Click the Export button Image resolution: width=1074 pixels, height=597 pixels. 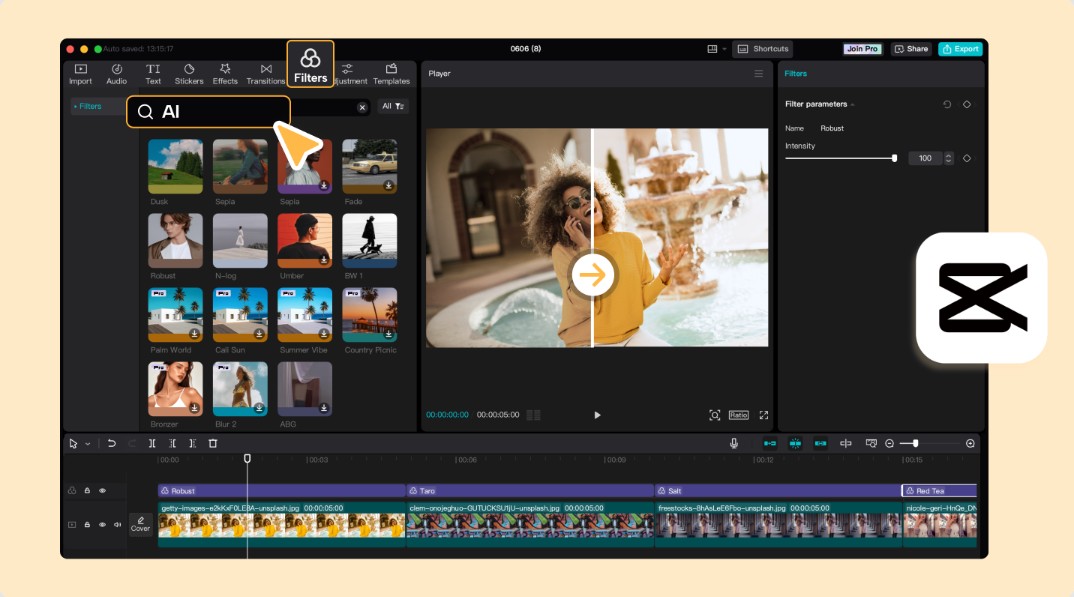click(x=960, y=49)
